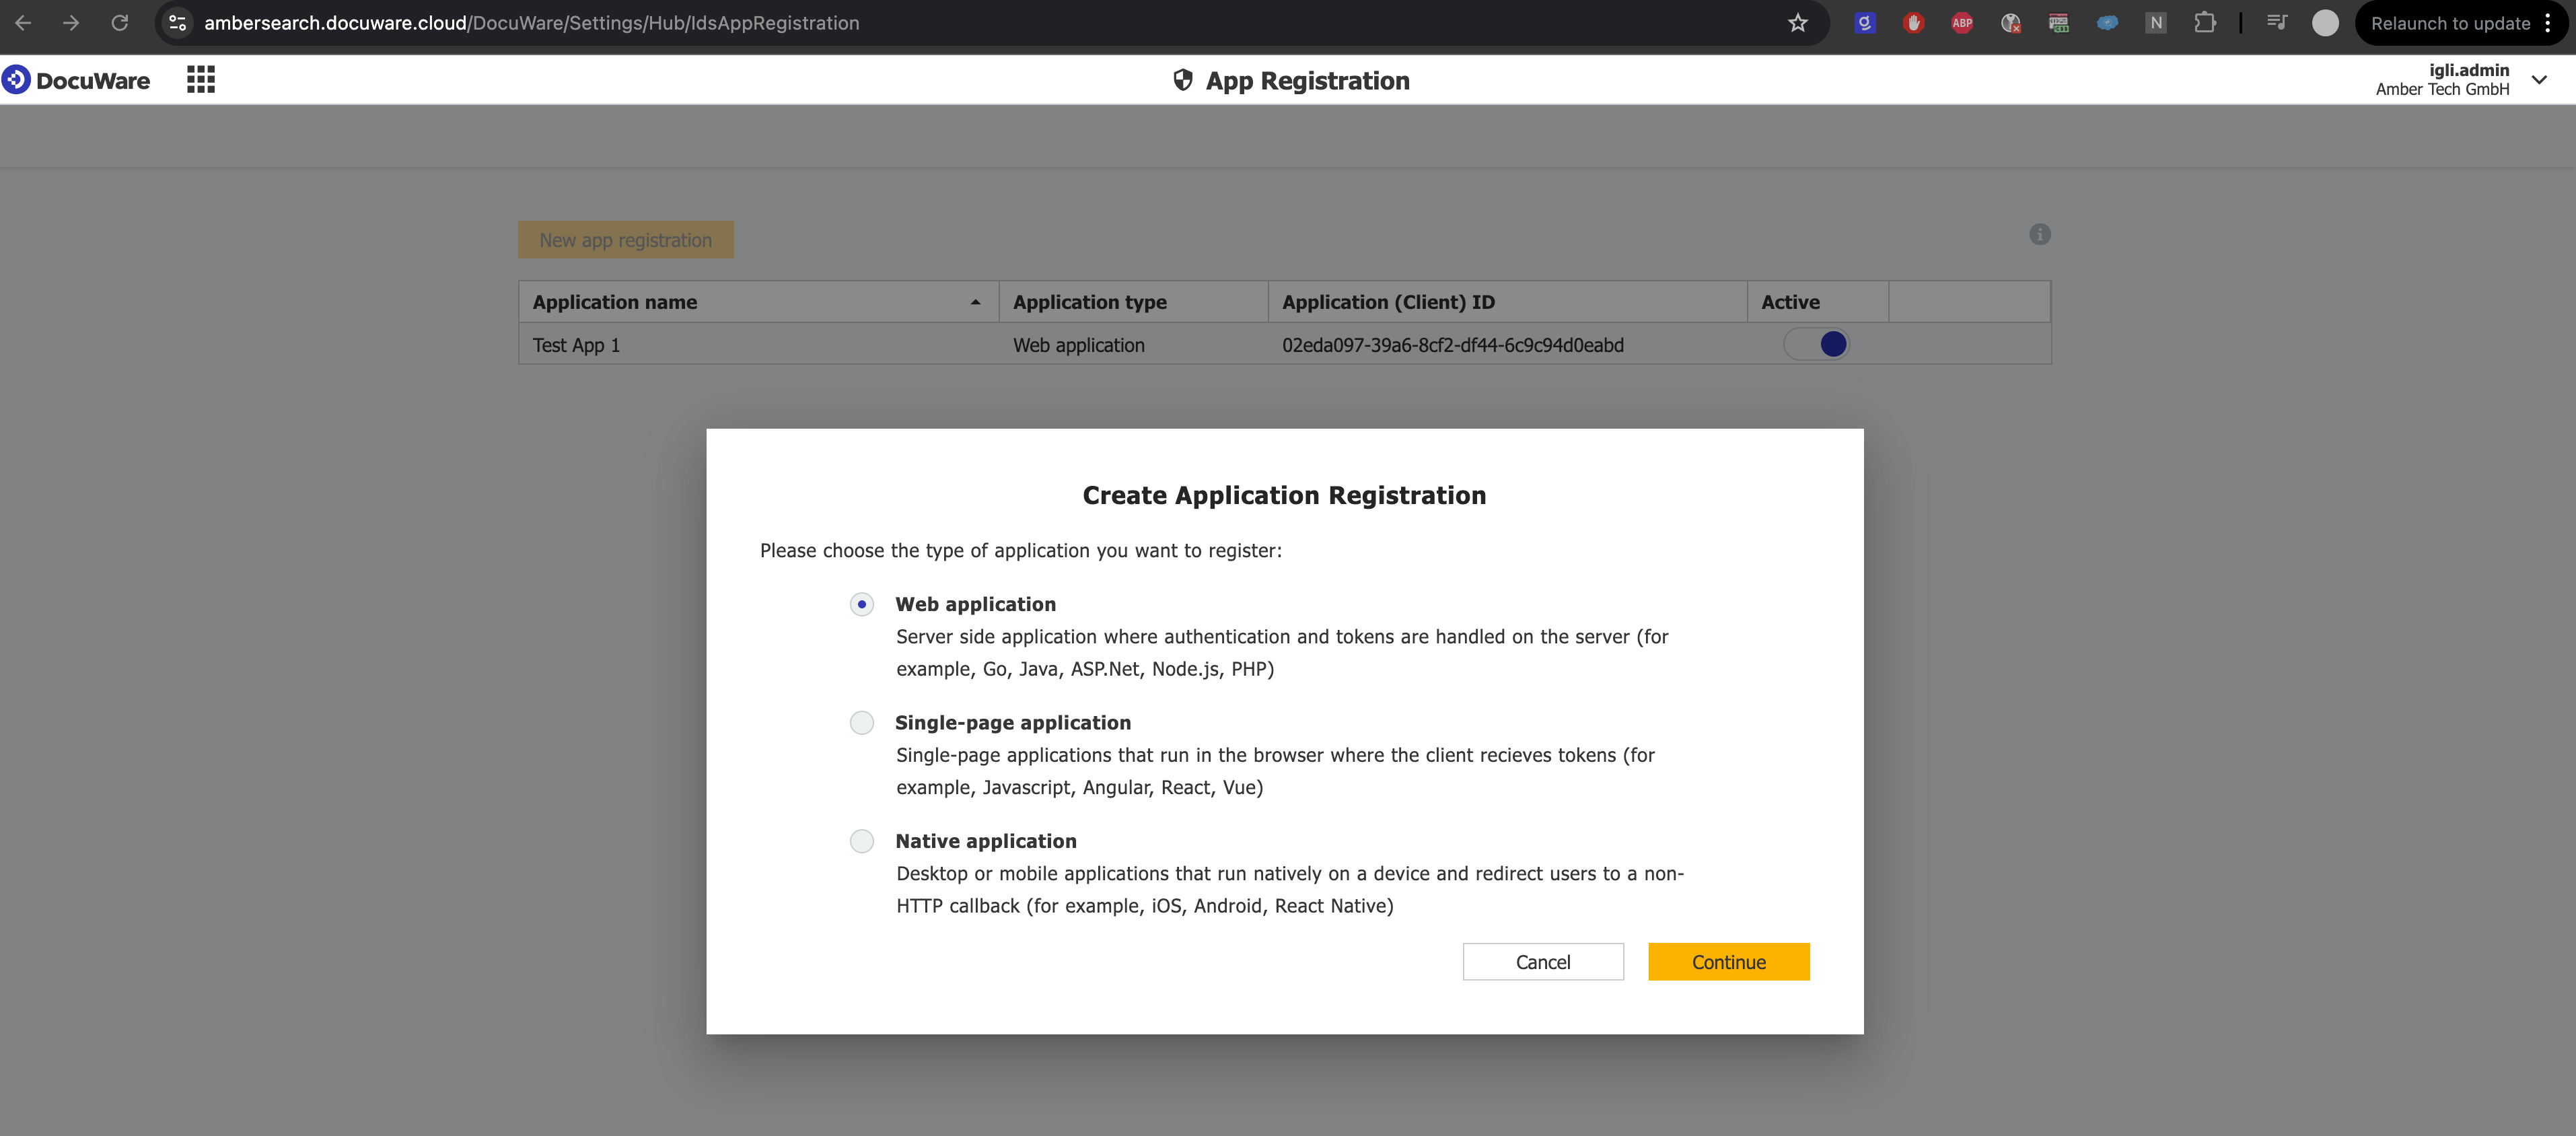This screenshot has height=1136, width=2576.
Task: Click the New app registration button
Action: point(625,240)
